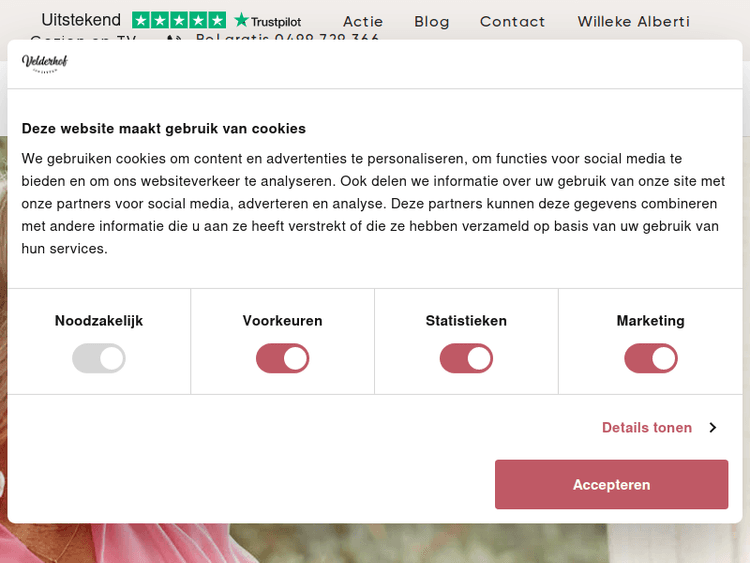Switch off the Marketing cookies toggle
The image size is (750, 563).
click(x=651, y=358)
